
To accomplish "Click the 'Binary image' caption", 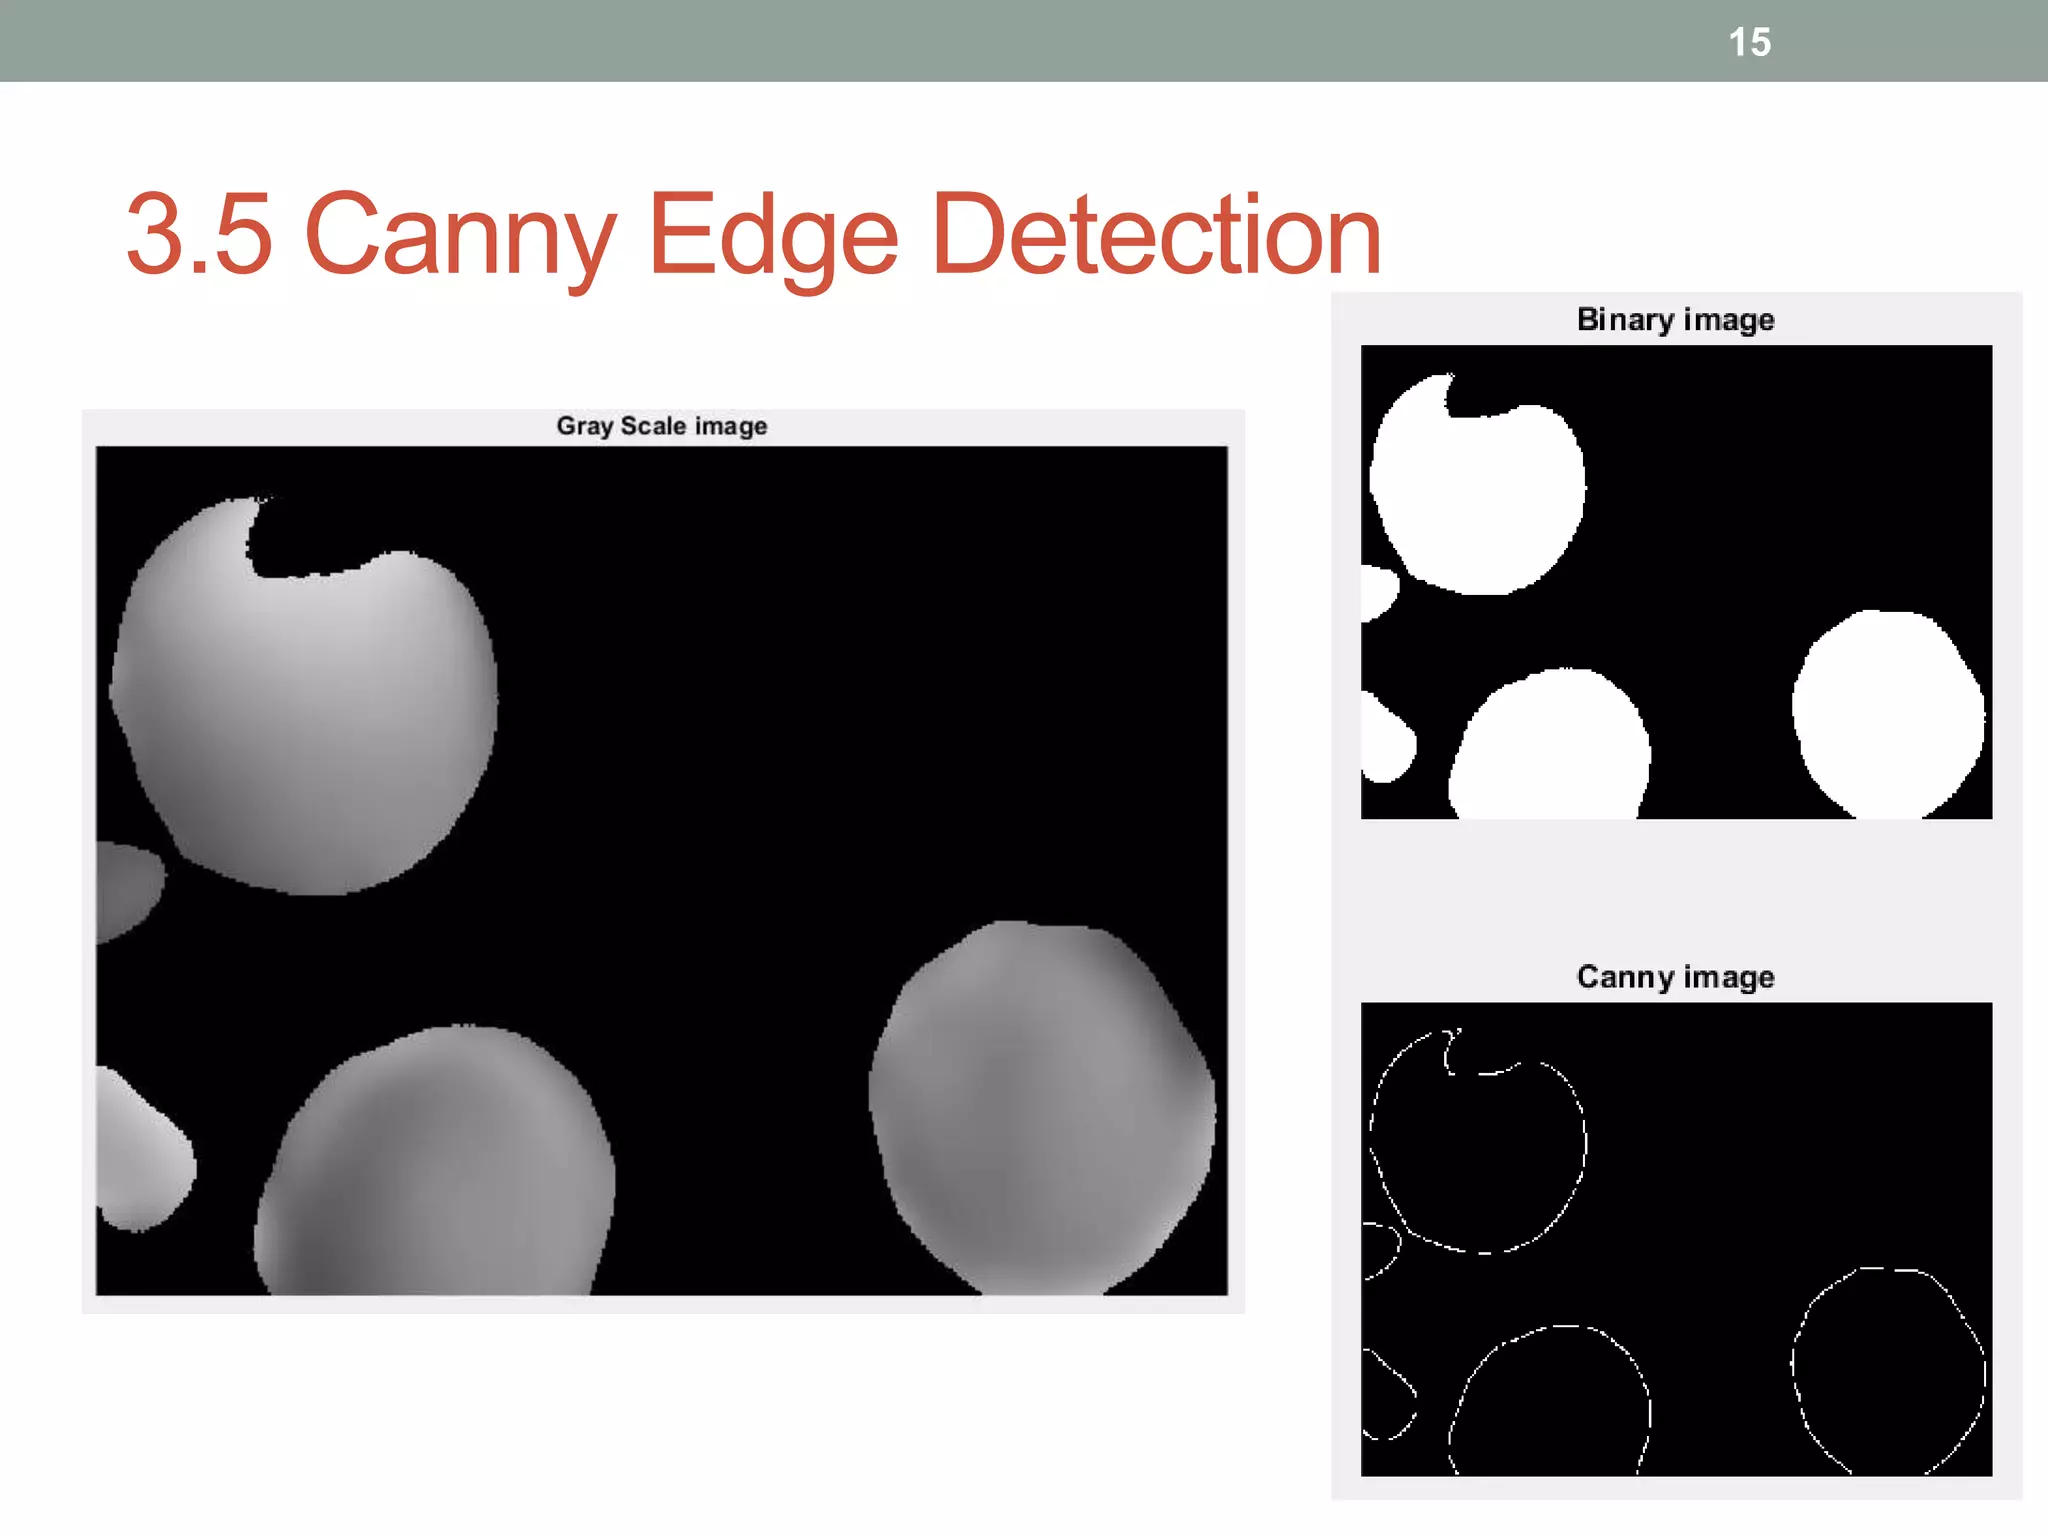I will coord(1675,320).
